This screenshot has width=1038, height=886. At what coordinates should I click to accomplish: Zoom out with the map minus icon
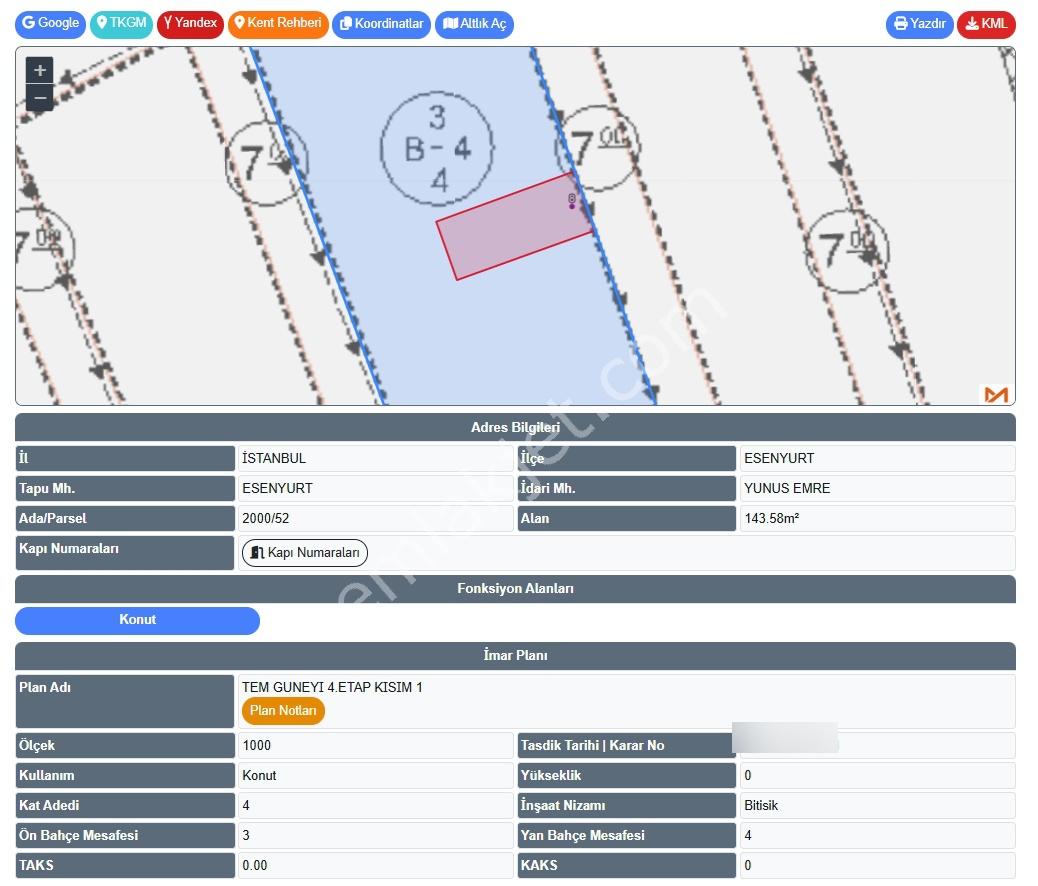tap(40, 97)
